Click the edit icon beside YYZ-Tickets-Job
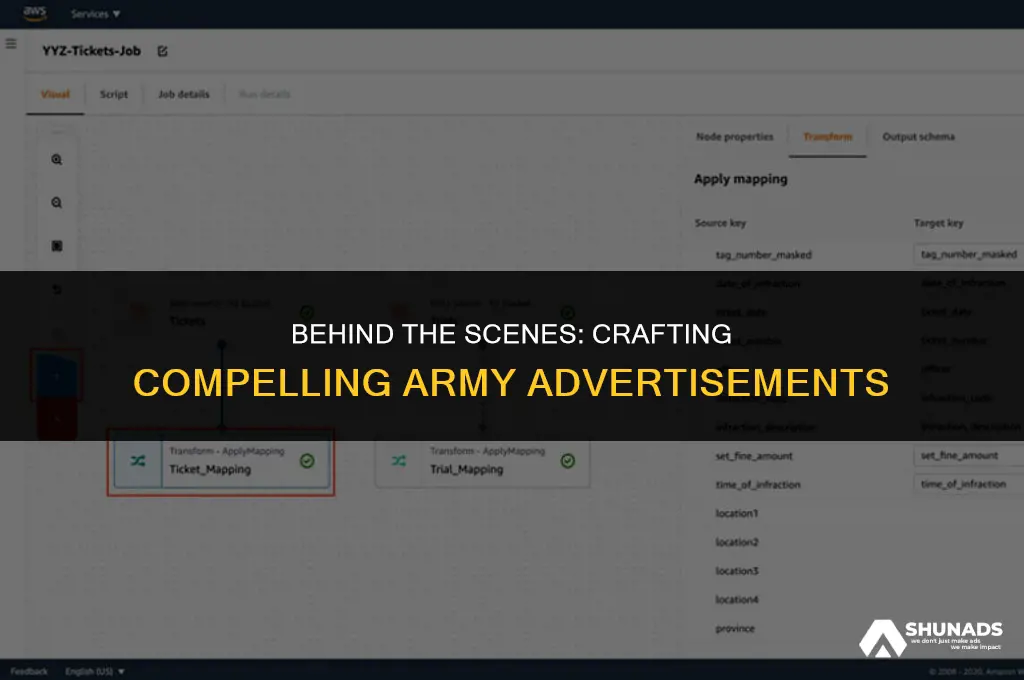 (x=163, y=51)
